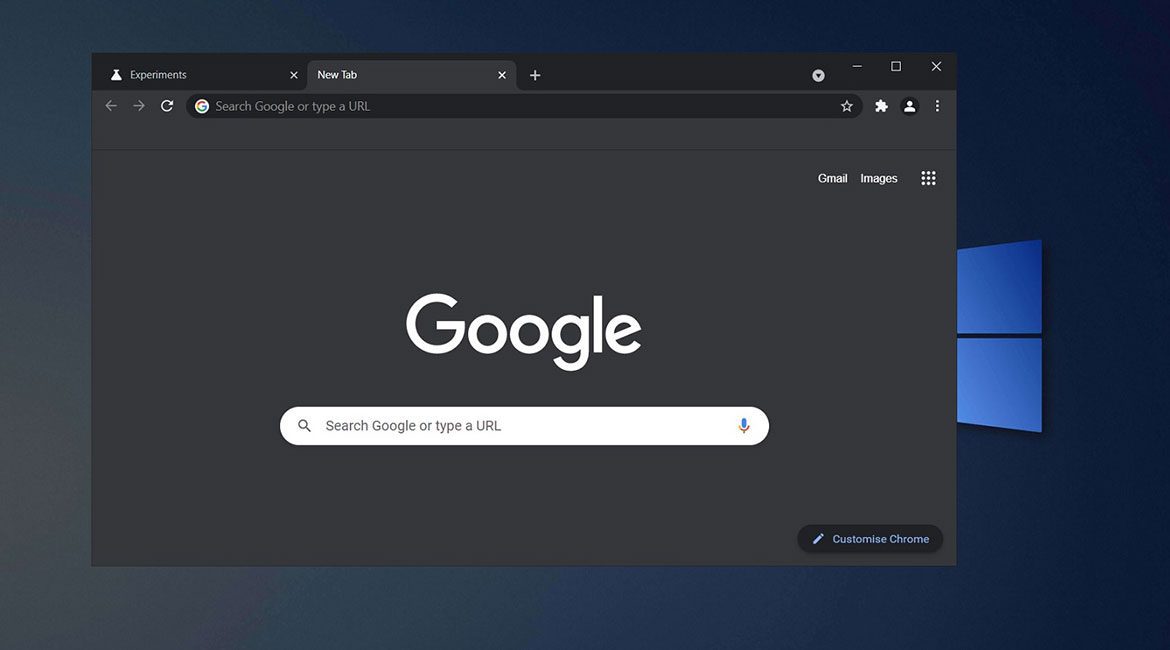Bookmark this page with the star icon
The height and width of the screenshot is (650, 1170).
coord(846,106)
